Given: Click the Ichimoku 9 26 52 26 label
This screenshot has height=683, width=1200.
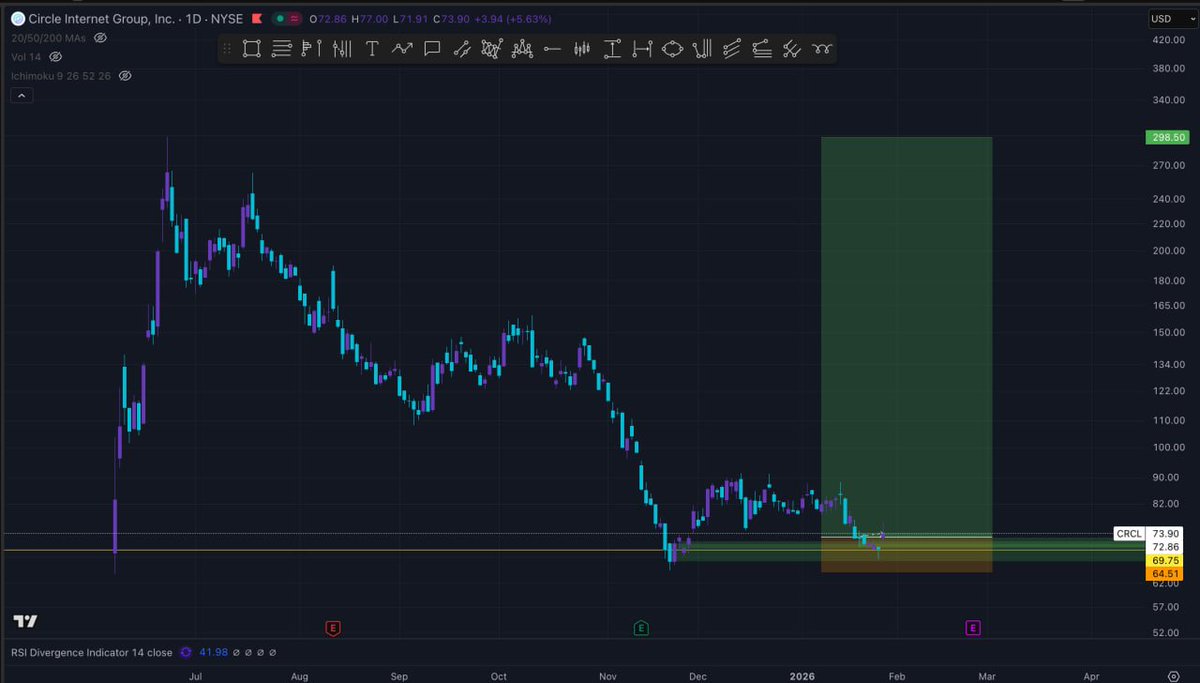Looking at the screenshot, I should pyautogui.click(x=61, y=76).
